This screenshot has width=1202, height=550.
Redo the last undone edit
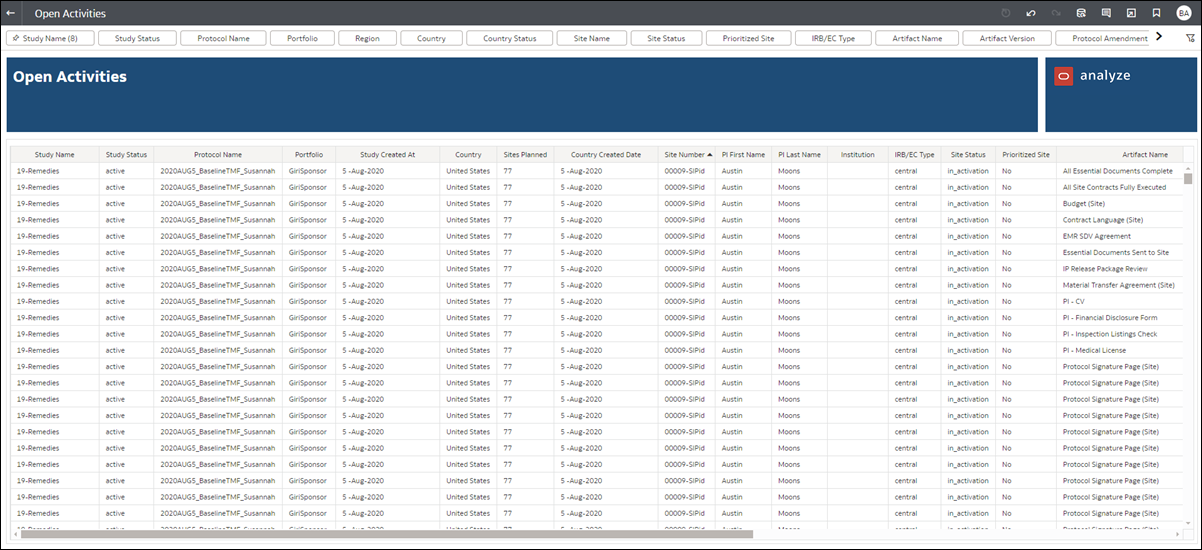[x=1056, y=14]
